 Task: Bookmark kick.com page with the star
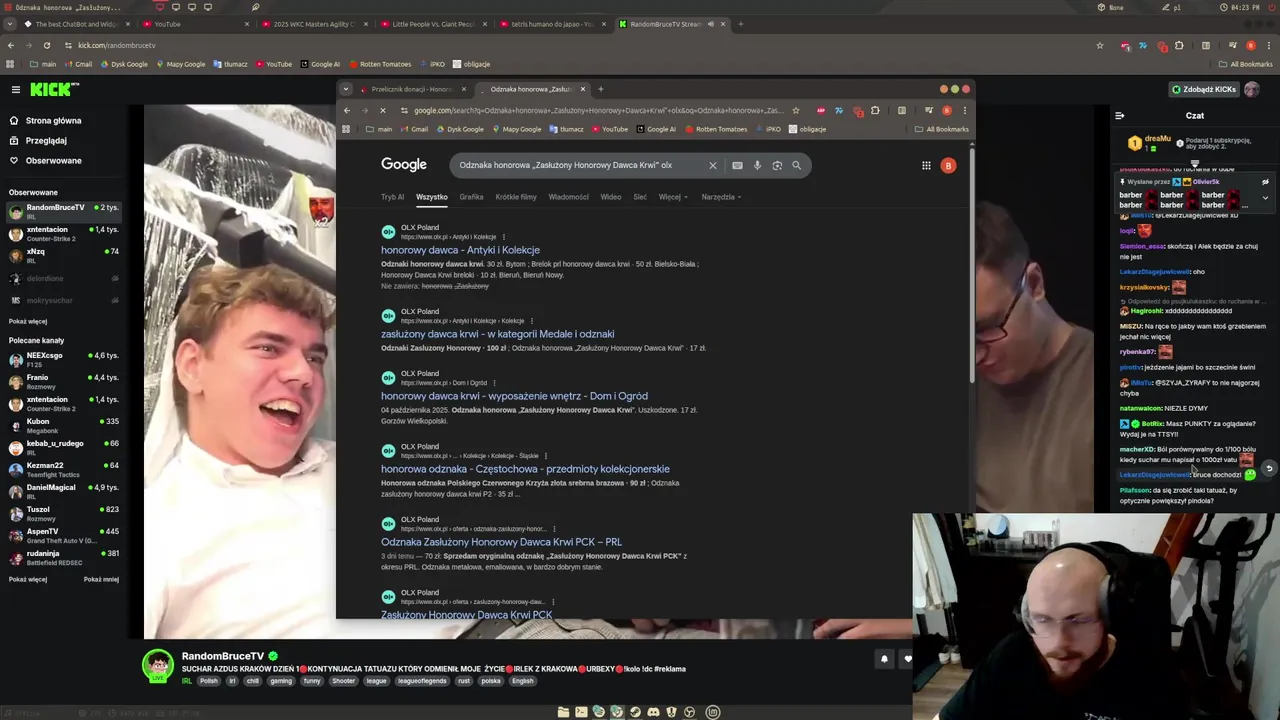[x=1099, y=45]
